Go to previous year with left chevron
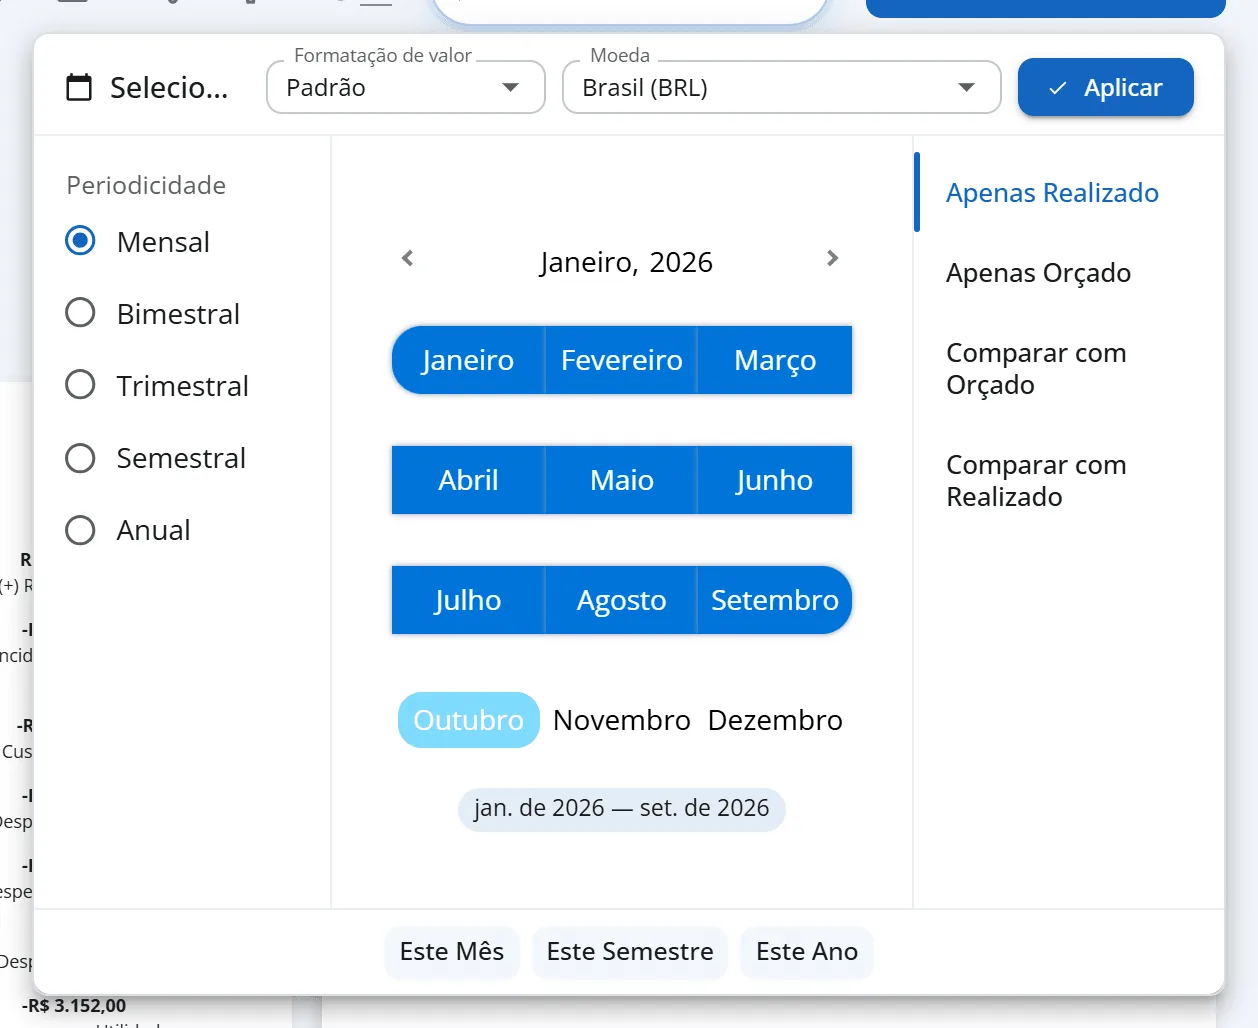The height and width of the screenshot is (1028, 1258). (x=407, y=259)
